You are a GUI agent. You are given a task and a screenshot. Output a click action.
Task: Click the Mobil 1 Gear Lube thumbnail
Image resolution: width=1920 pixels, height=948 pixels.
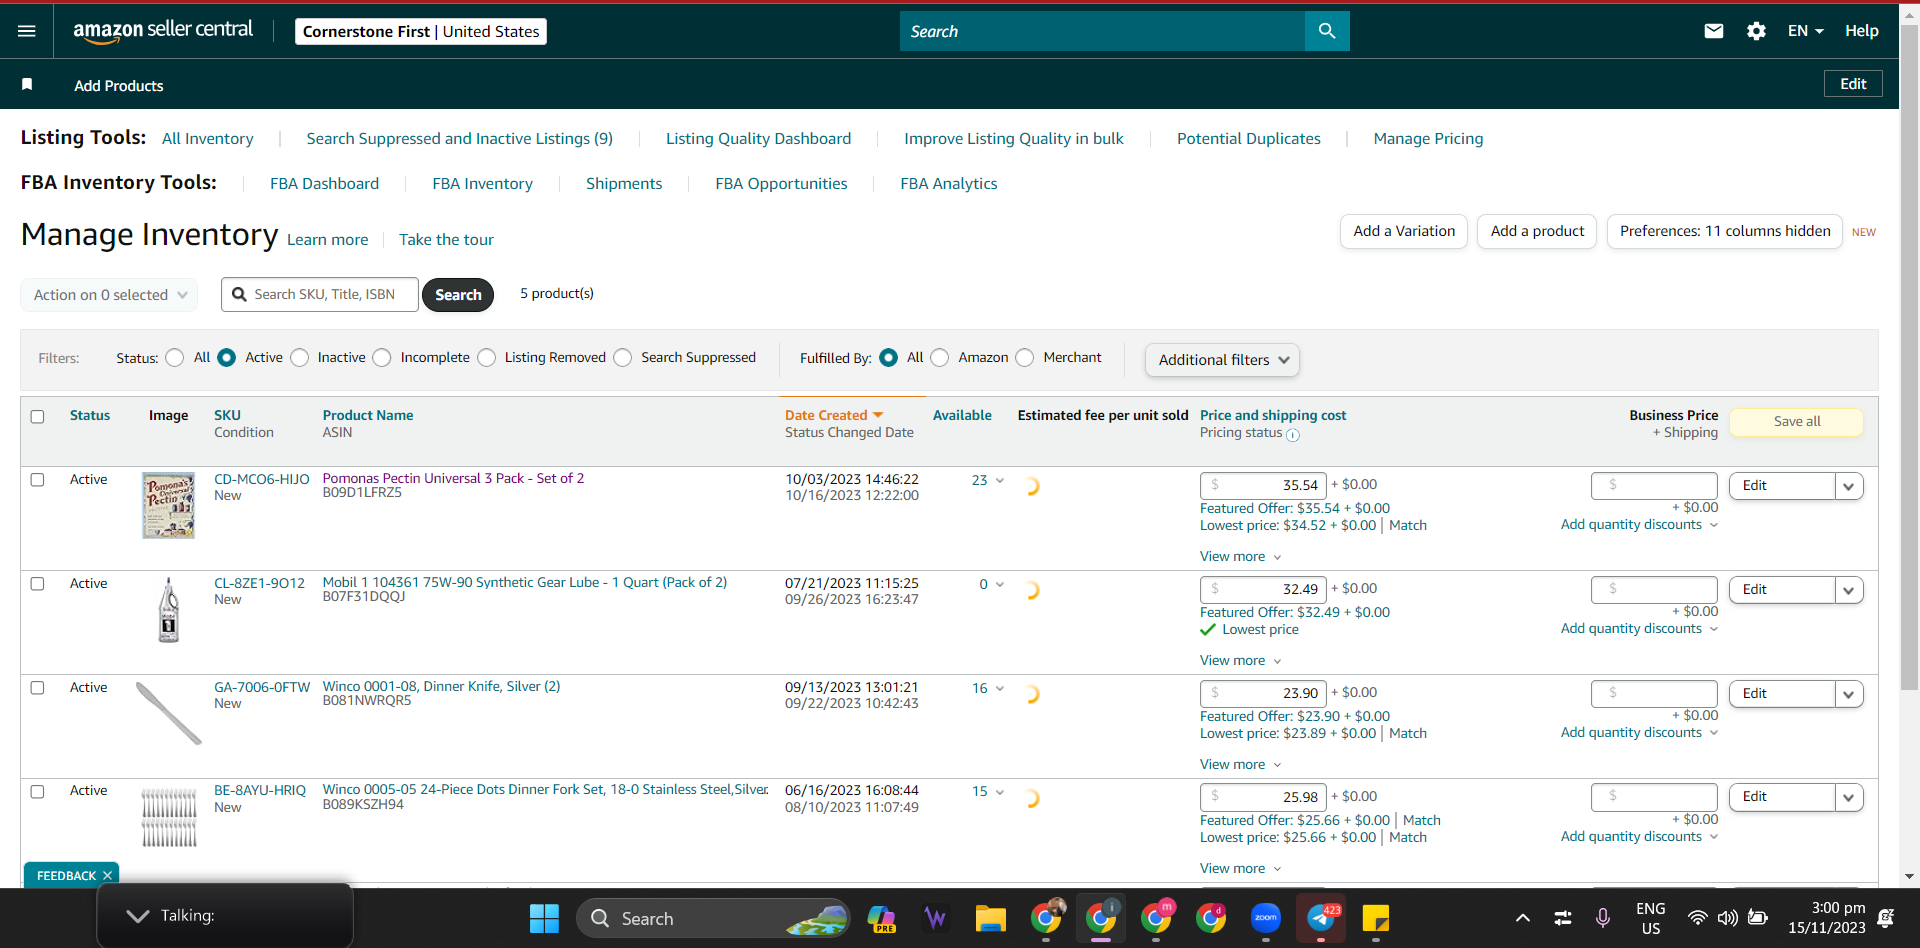(169, 609)
